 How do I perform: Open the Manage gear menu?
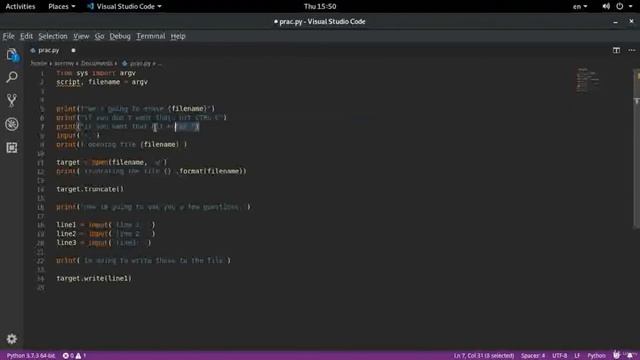click(12, 338)
